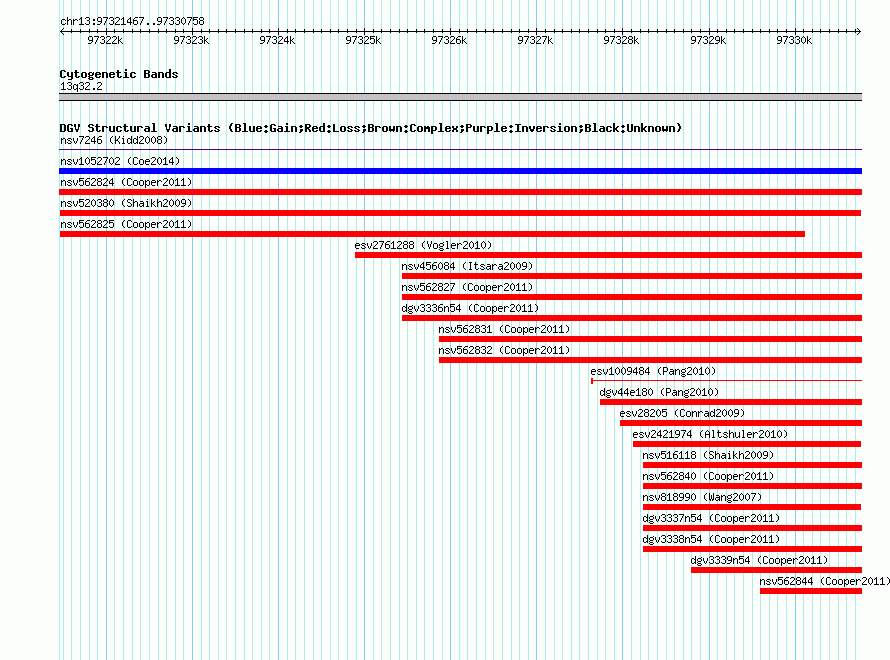
Task: Open the esv2421974 (Altshuler2010) label
Action: (x=710, y=434)
